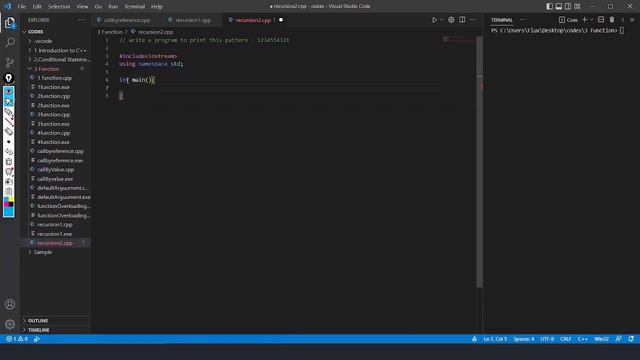
Task: Select the pointer tool in annotation toolbar
Action: pos(9,101)
